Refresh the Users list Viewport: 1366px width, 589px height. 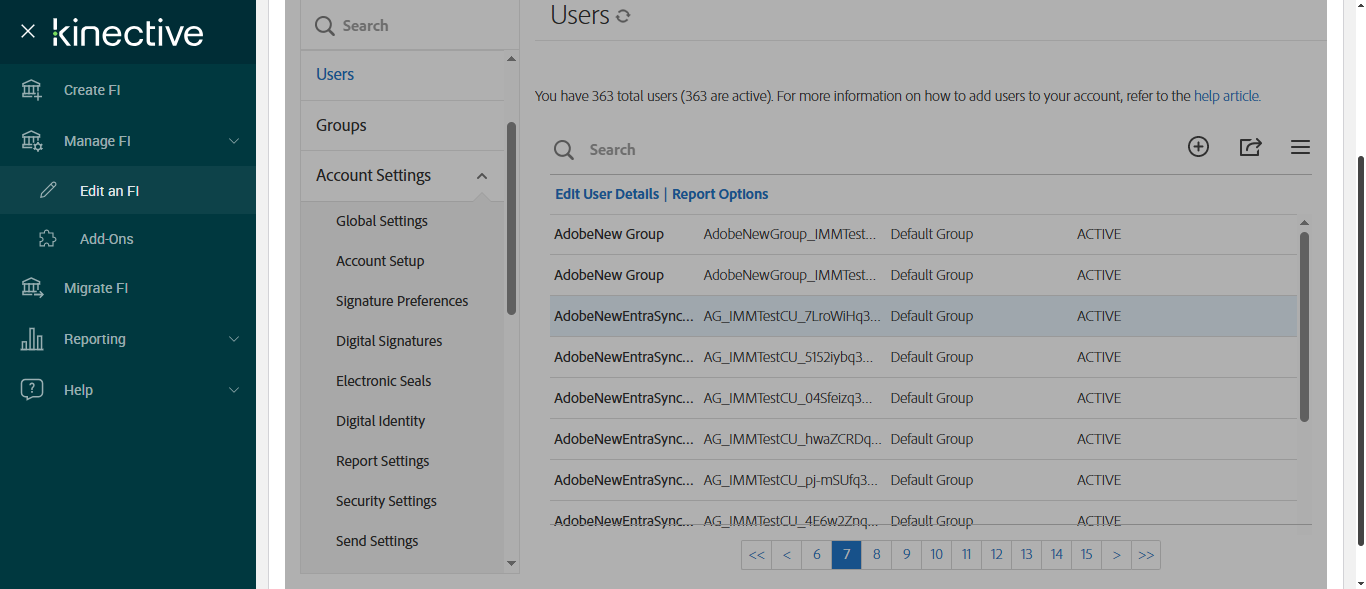click(623, 16)
